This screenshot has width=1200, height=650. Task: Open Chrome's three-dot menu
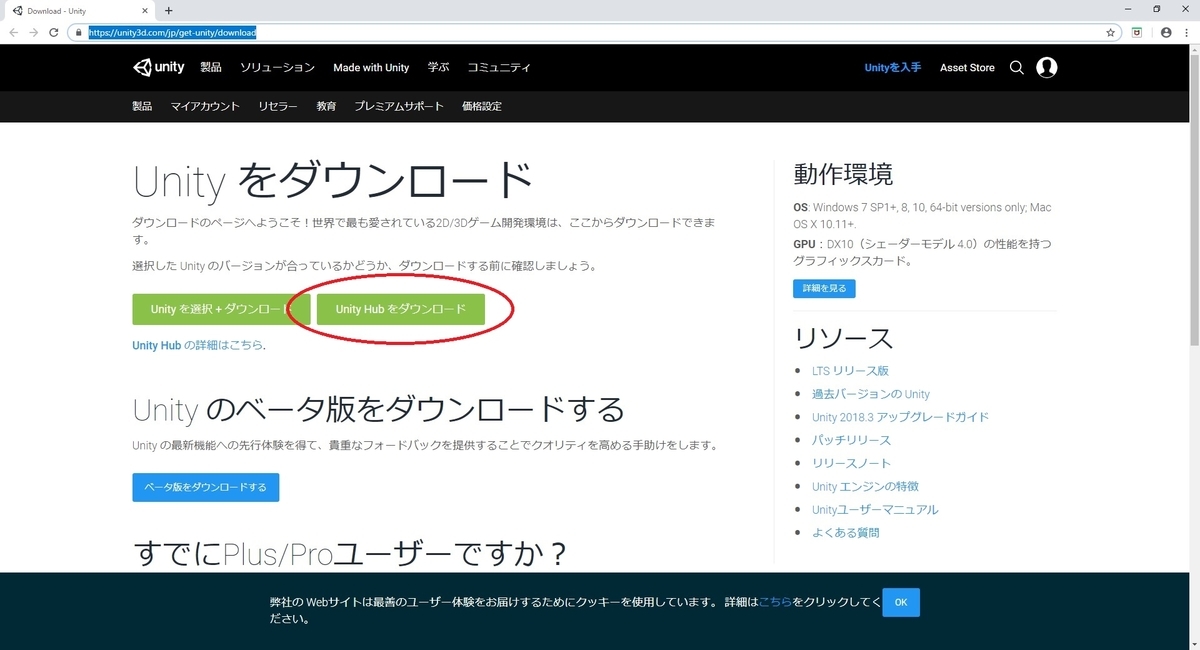(x=1186, y=32)
